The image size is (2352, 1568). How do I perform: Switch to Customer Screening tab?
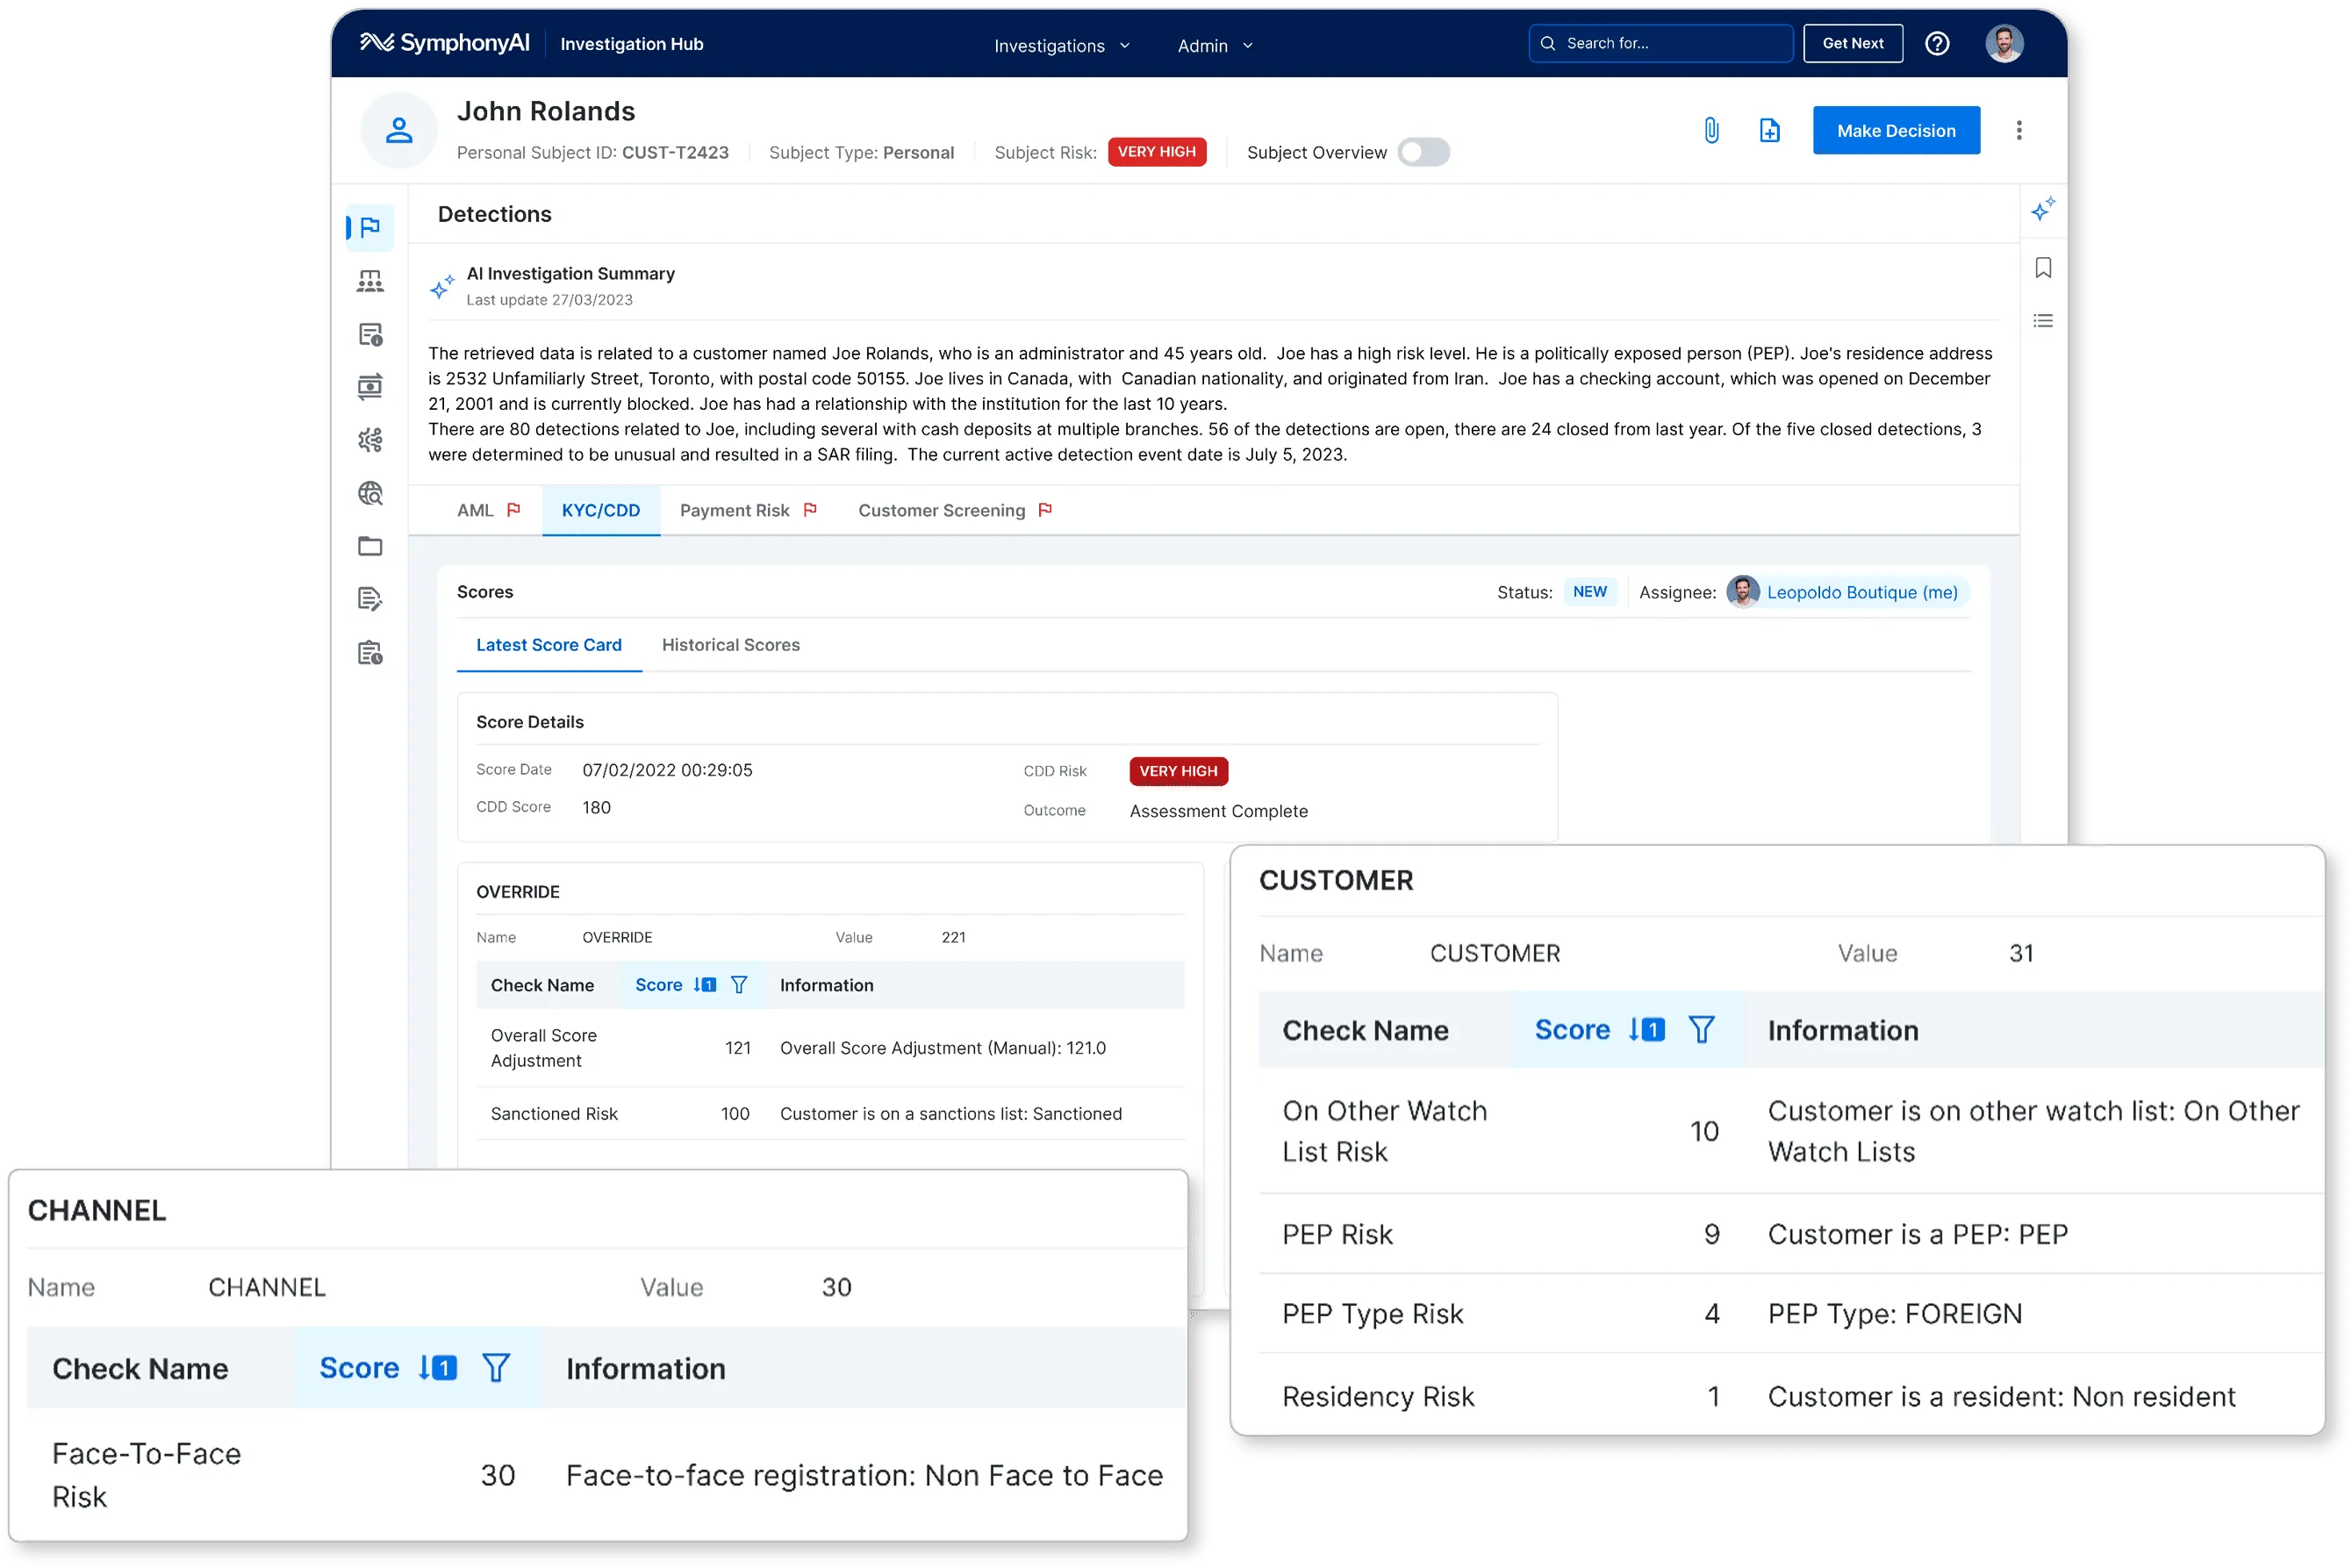tap(955, 510)
